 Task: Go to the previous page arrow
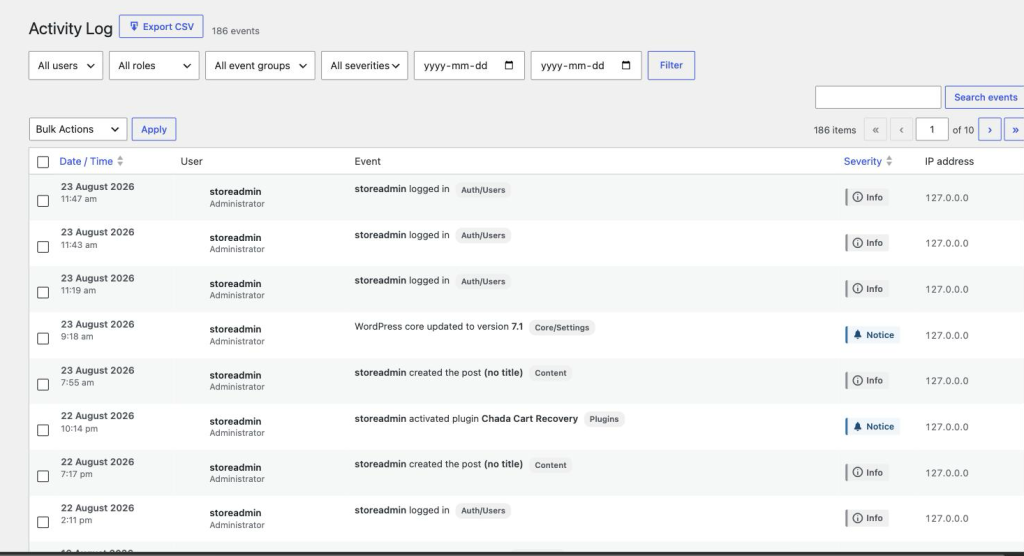tap(901, 129)
